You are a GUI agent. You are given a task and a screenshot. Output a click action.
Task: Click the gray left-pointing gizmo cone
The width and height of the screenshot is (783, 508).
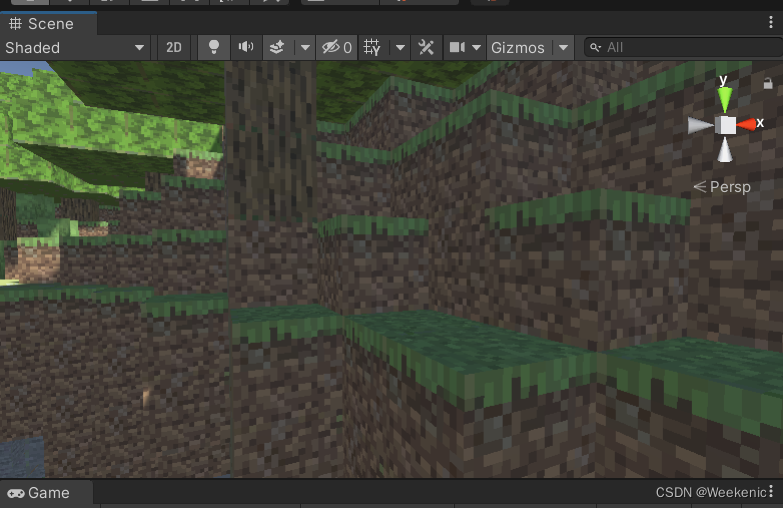[x=701, y=125]
